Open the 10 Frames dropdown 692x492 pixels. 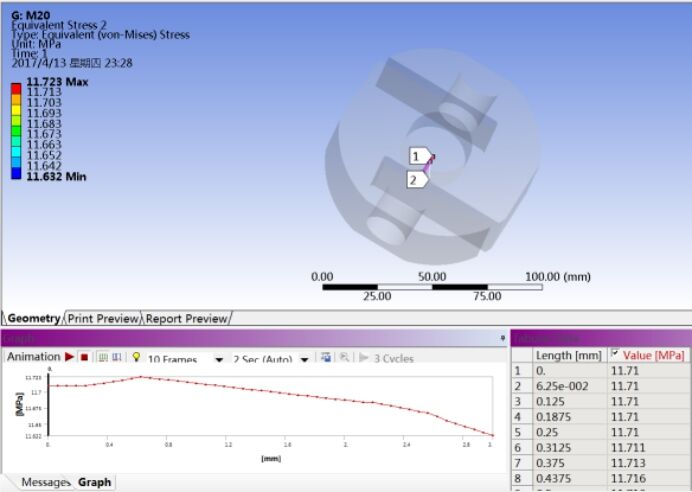(x=218, y=359)
